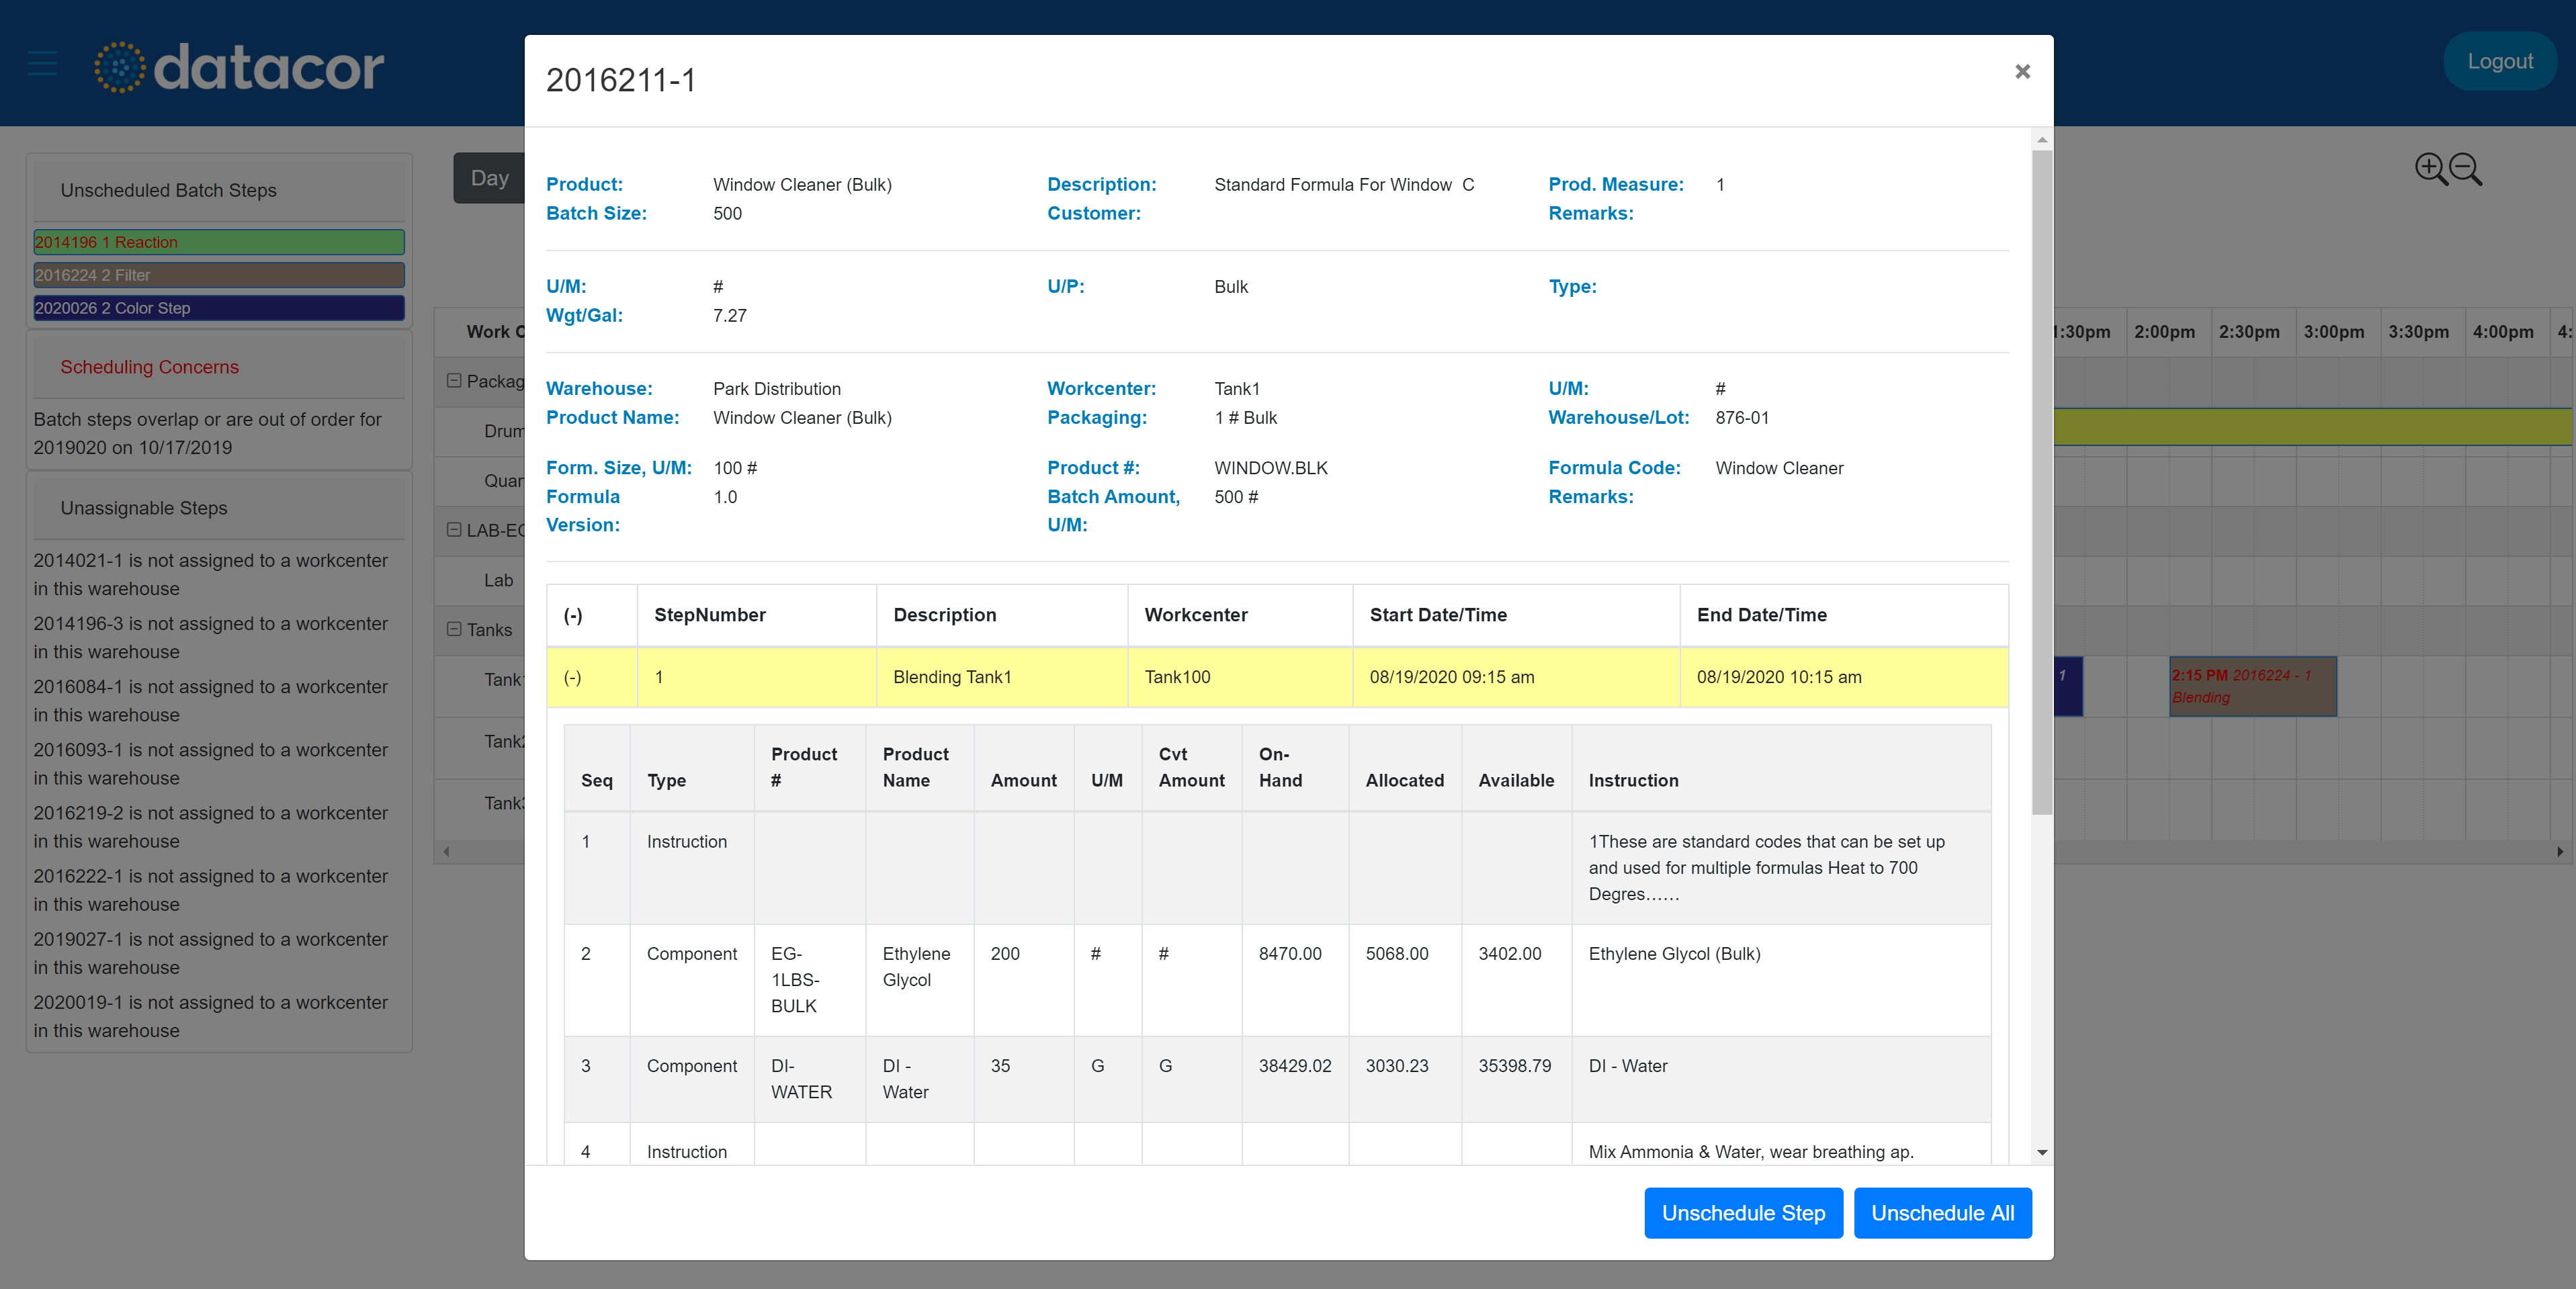Click schedule horizontal scroll right arrow

click(2560, 852)
